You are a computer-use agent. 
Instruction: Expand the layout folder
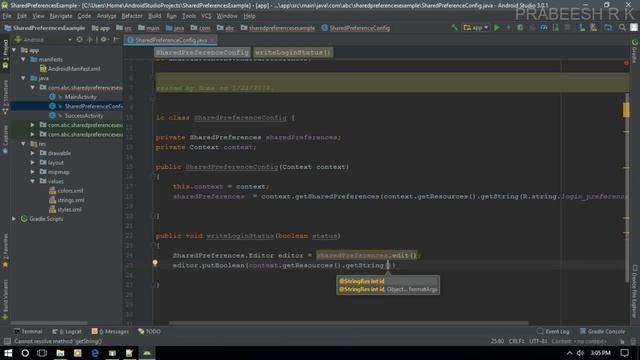(33, 162)
